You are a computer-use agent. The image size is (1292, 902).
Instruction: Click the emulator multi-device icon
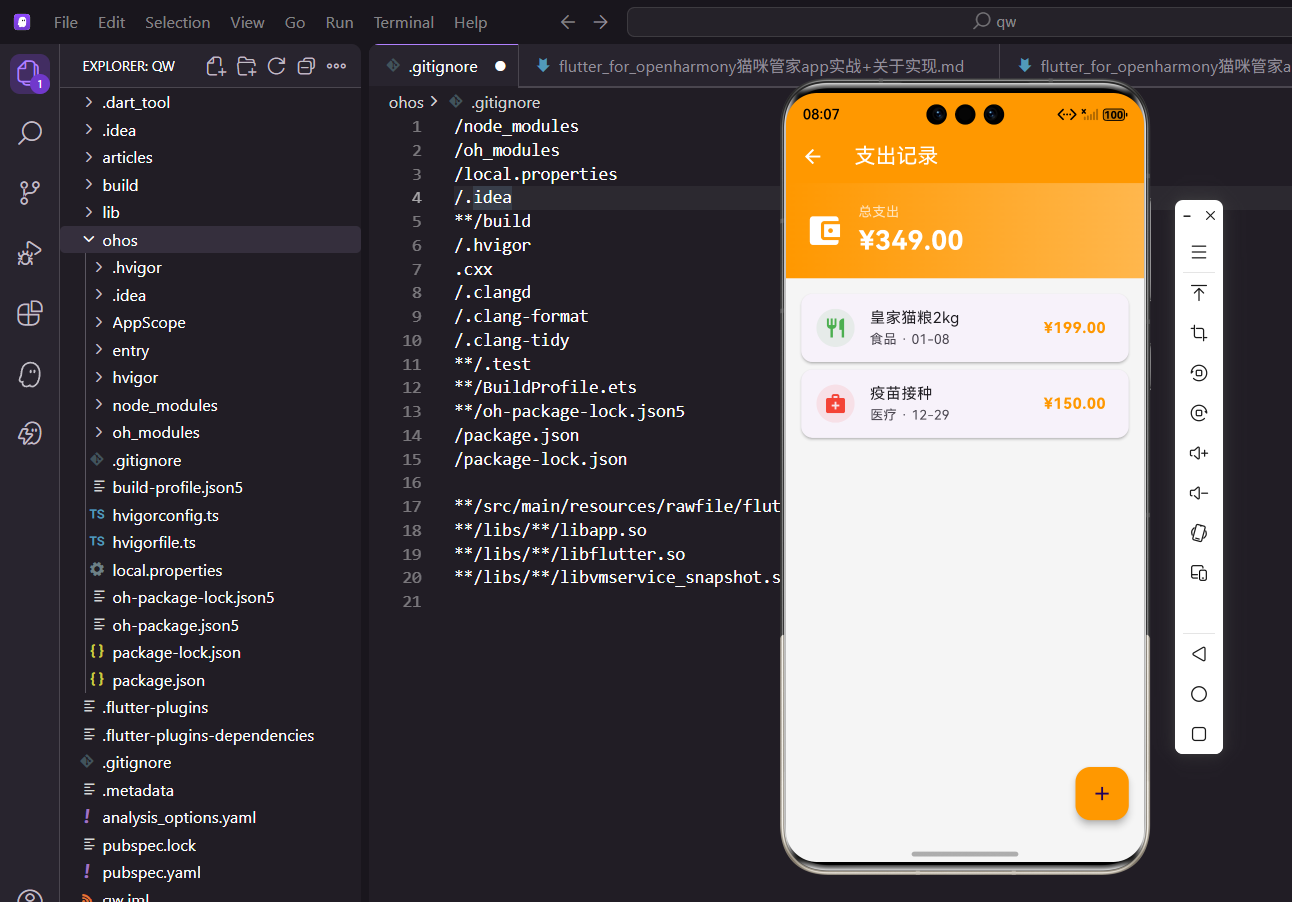1199,573
